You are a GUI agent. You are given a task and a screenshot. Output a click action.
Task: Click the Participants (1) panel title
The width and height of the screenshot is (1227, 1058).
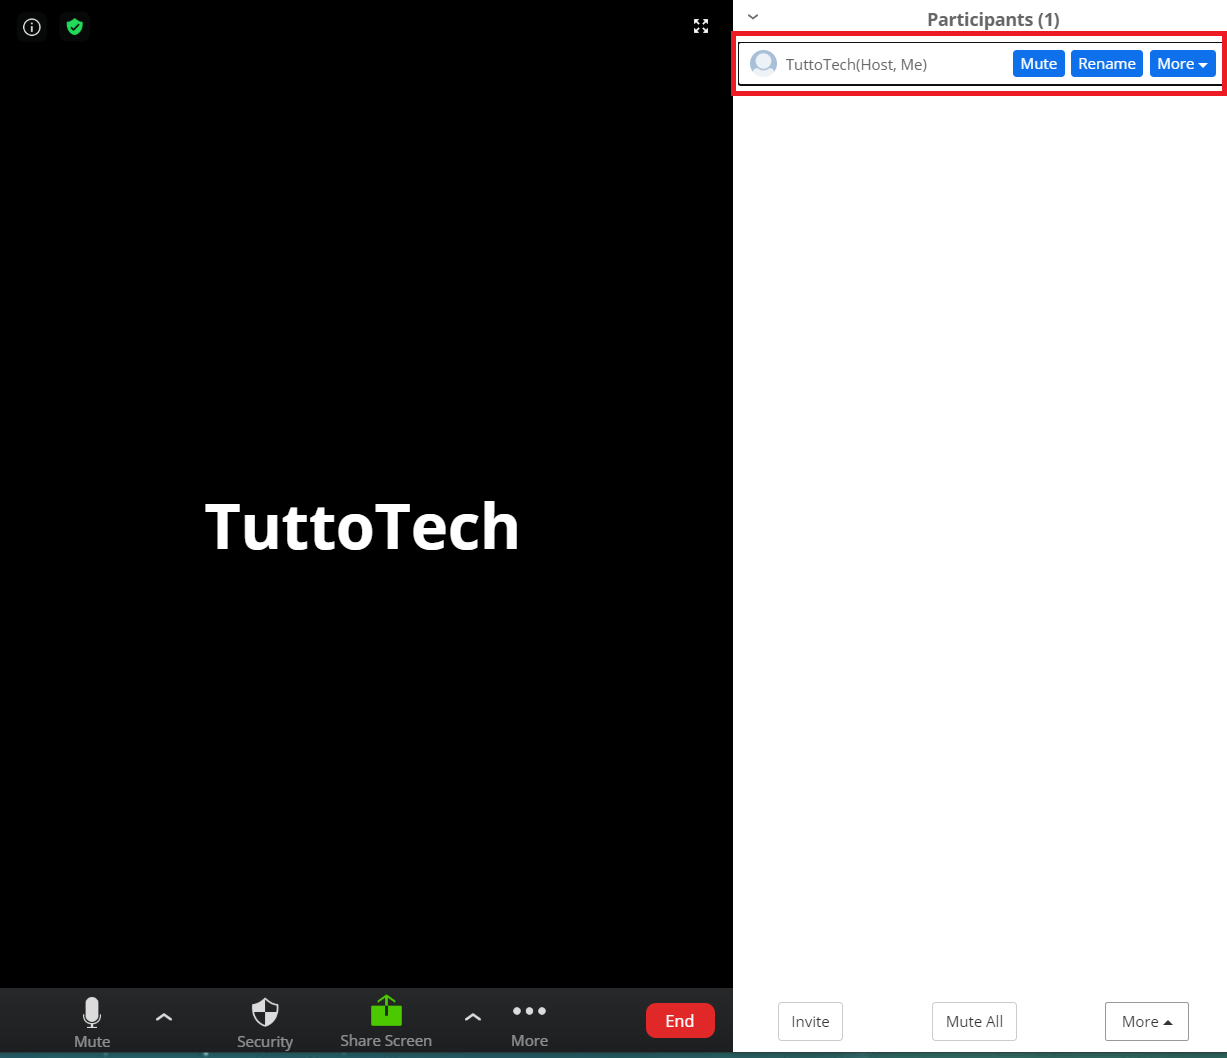click(x=992, y=19)
